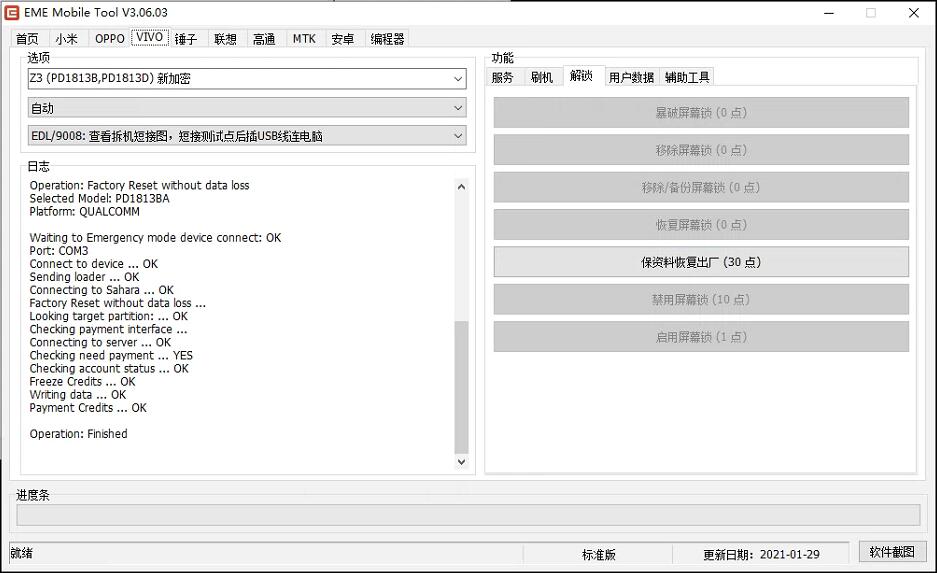Open the 辅助工具 function tab
The height and width of the screenshot is (573, 937).
pyautogui.click(x=687, y=77)
